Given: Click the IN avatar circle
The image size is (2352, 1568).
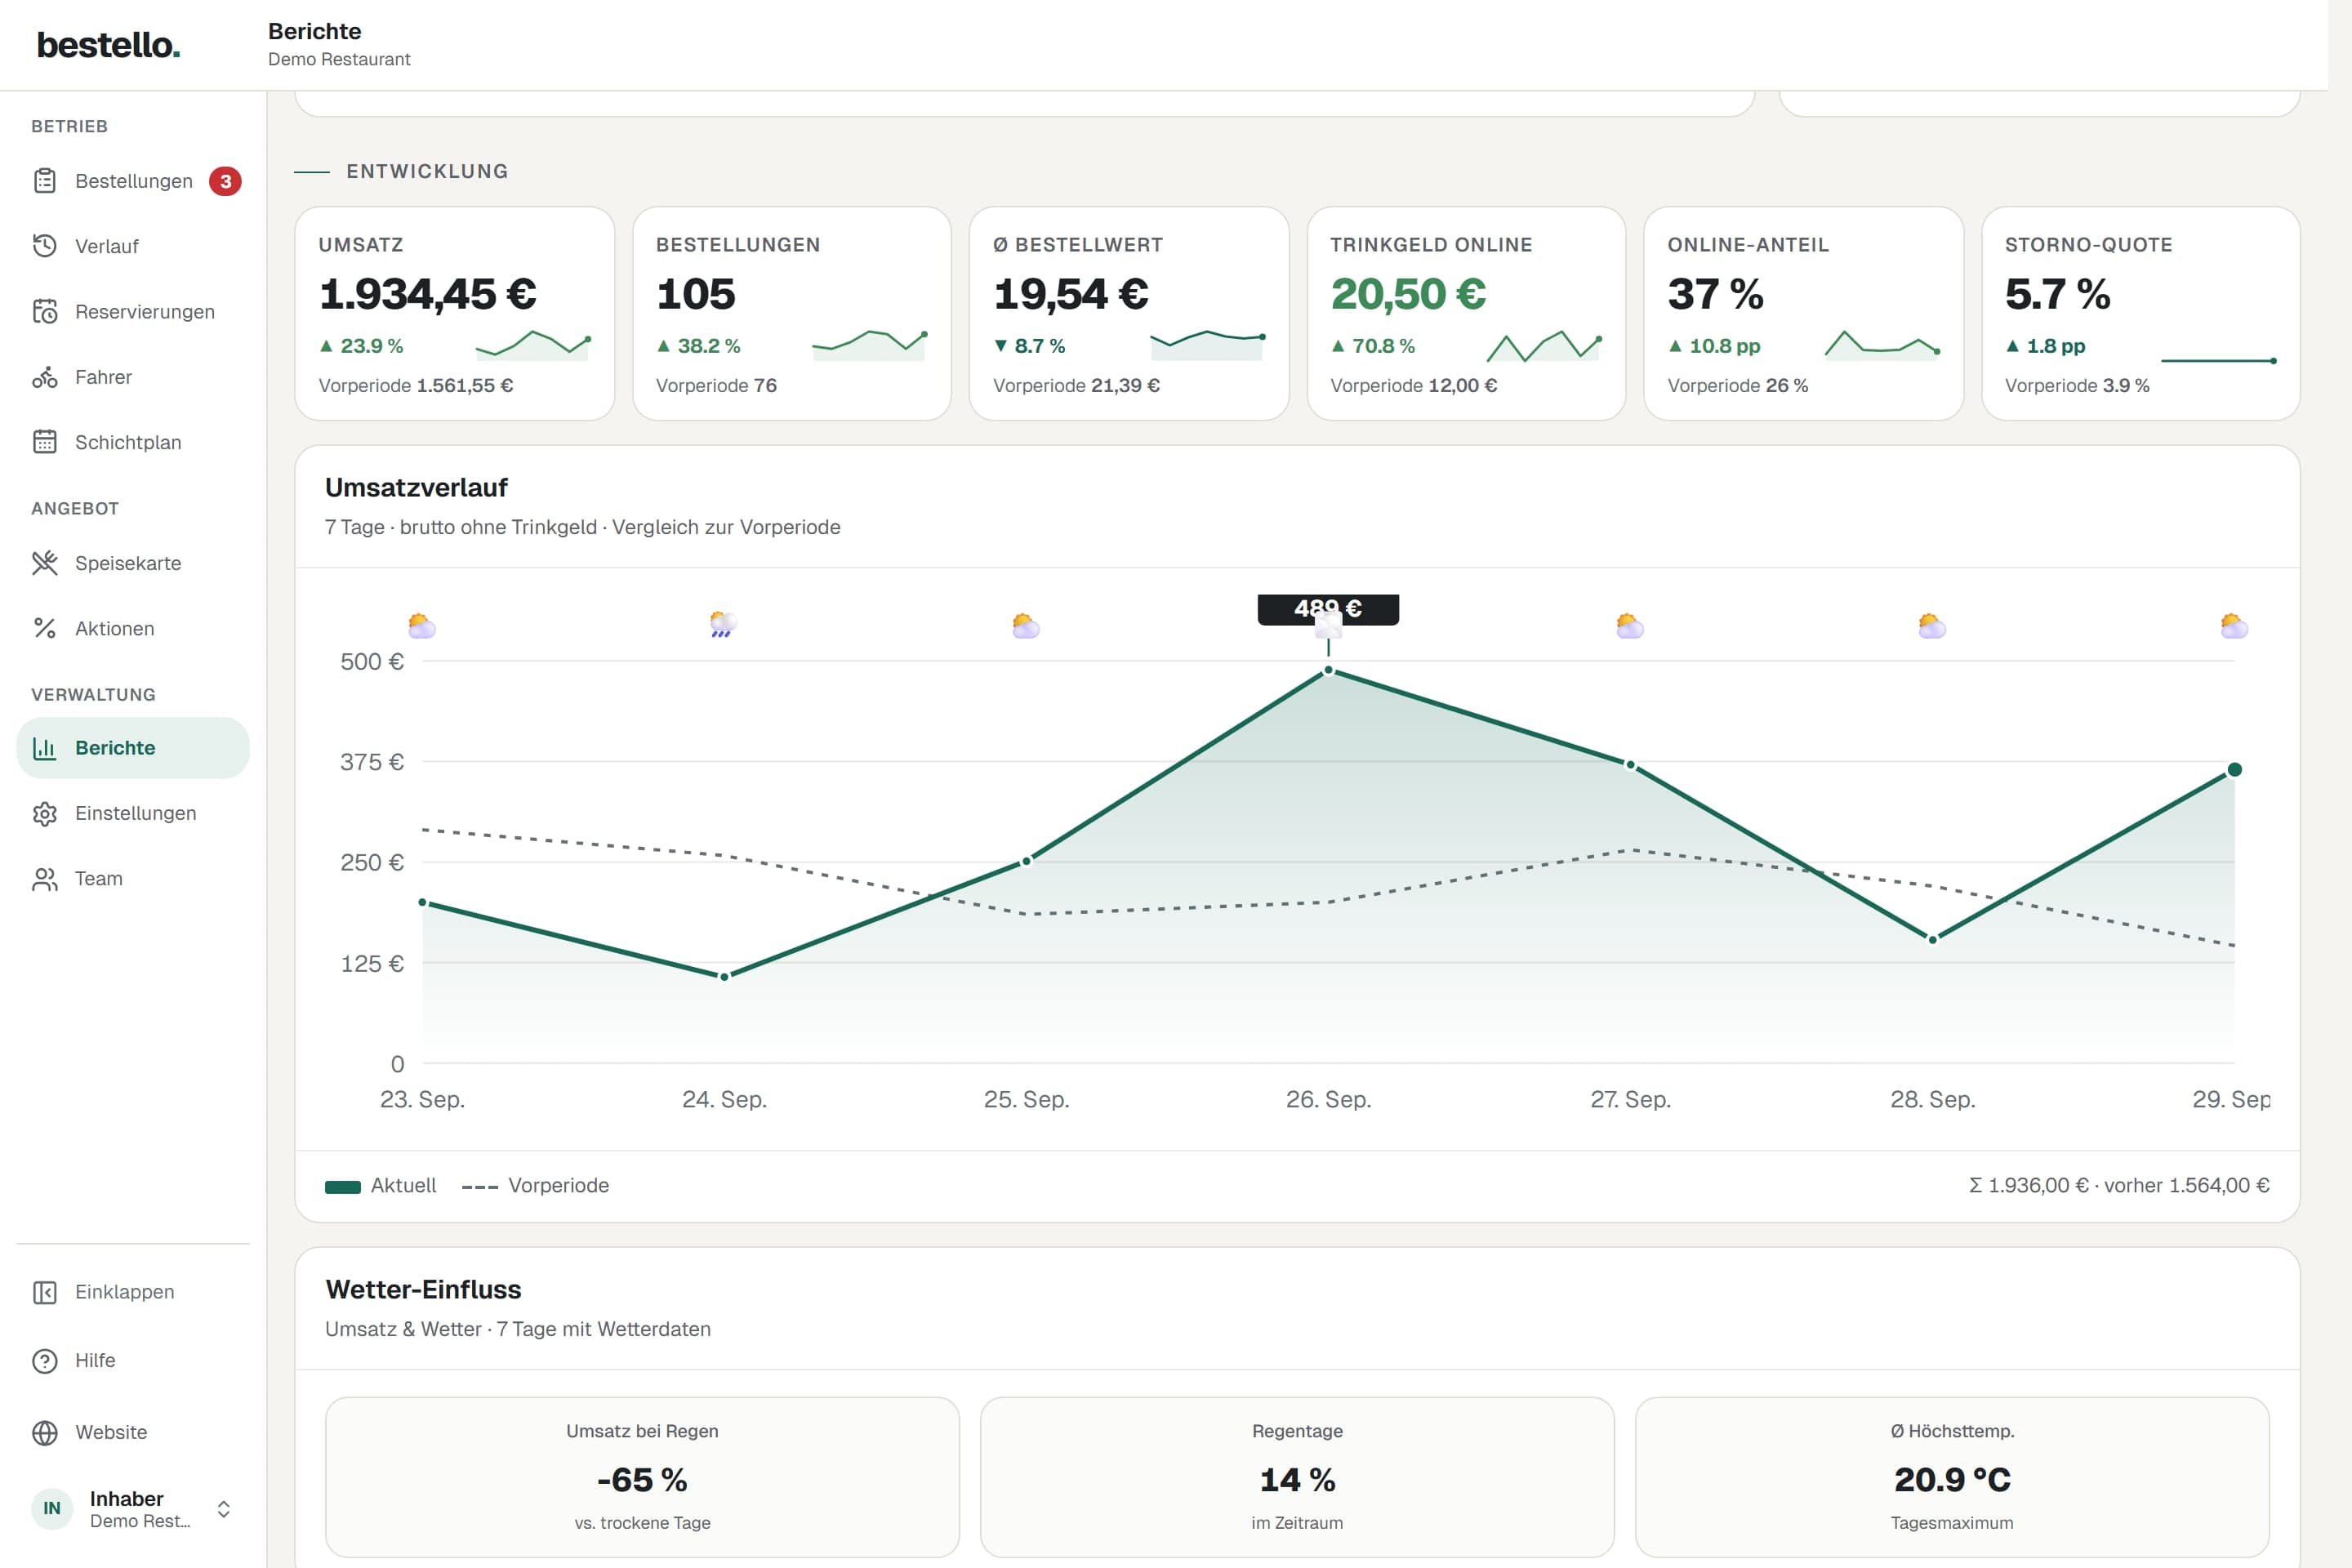Looking at the screenshot, I should click(52, 1509).
